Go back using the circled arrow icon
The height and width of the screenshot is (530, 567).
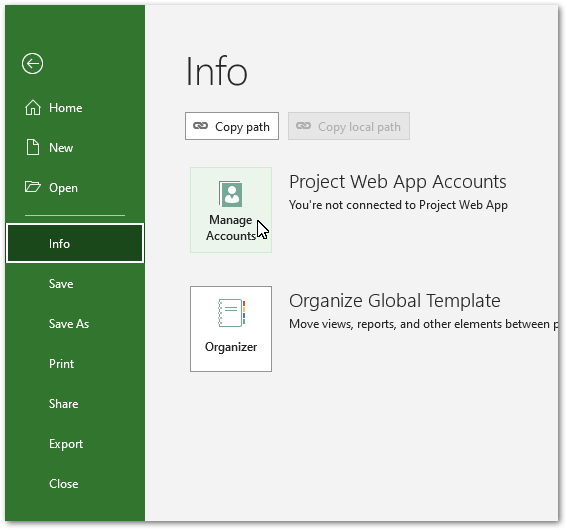[33, 64]
